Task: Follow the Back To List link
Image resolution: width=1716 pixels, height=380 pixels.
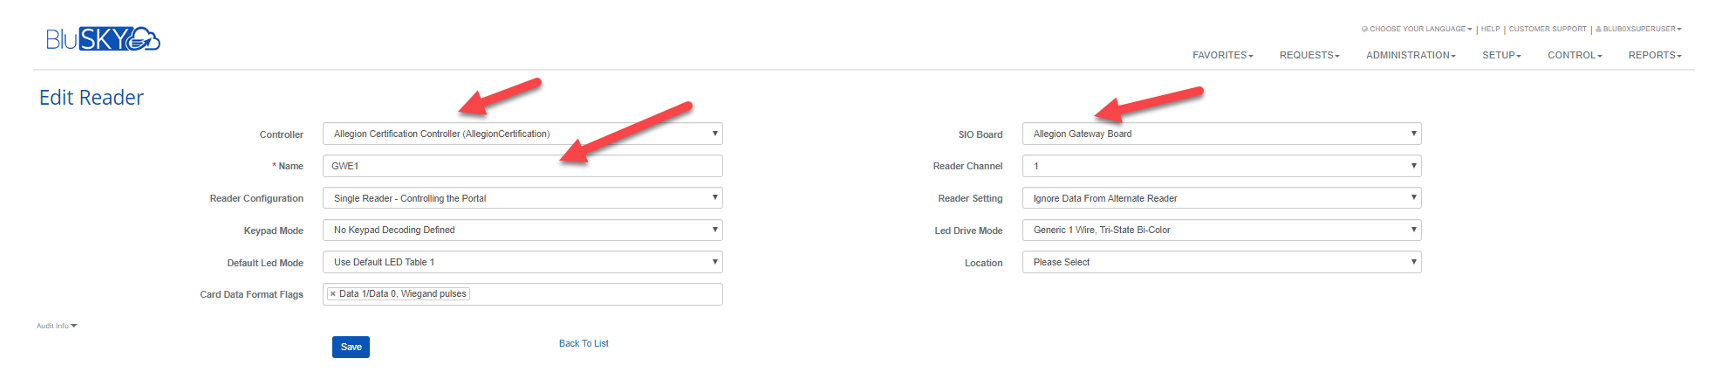Action: (584, 344)
